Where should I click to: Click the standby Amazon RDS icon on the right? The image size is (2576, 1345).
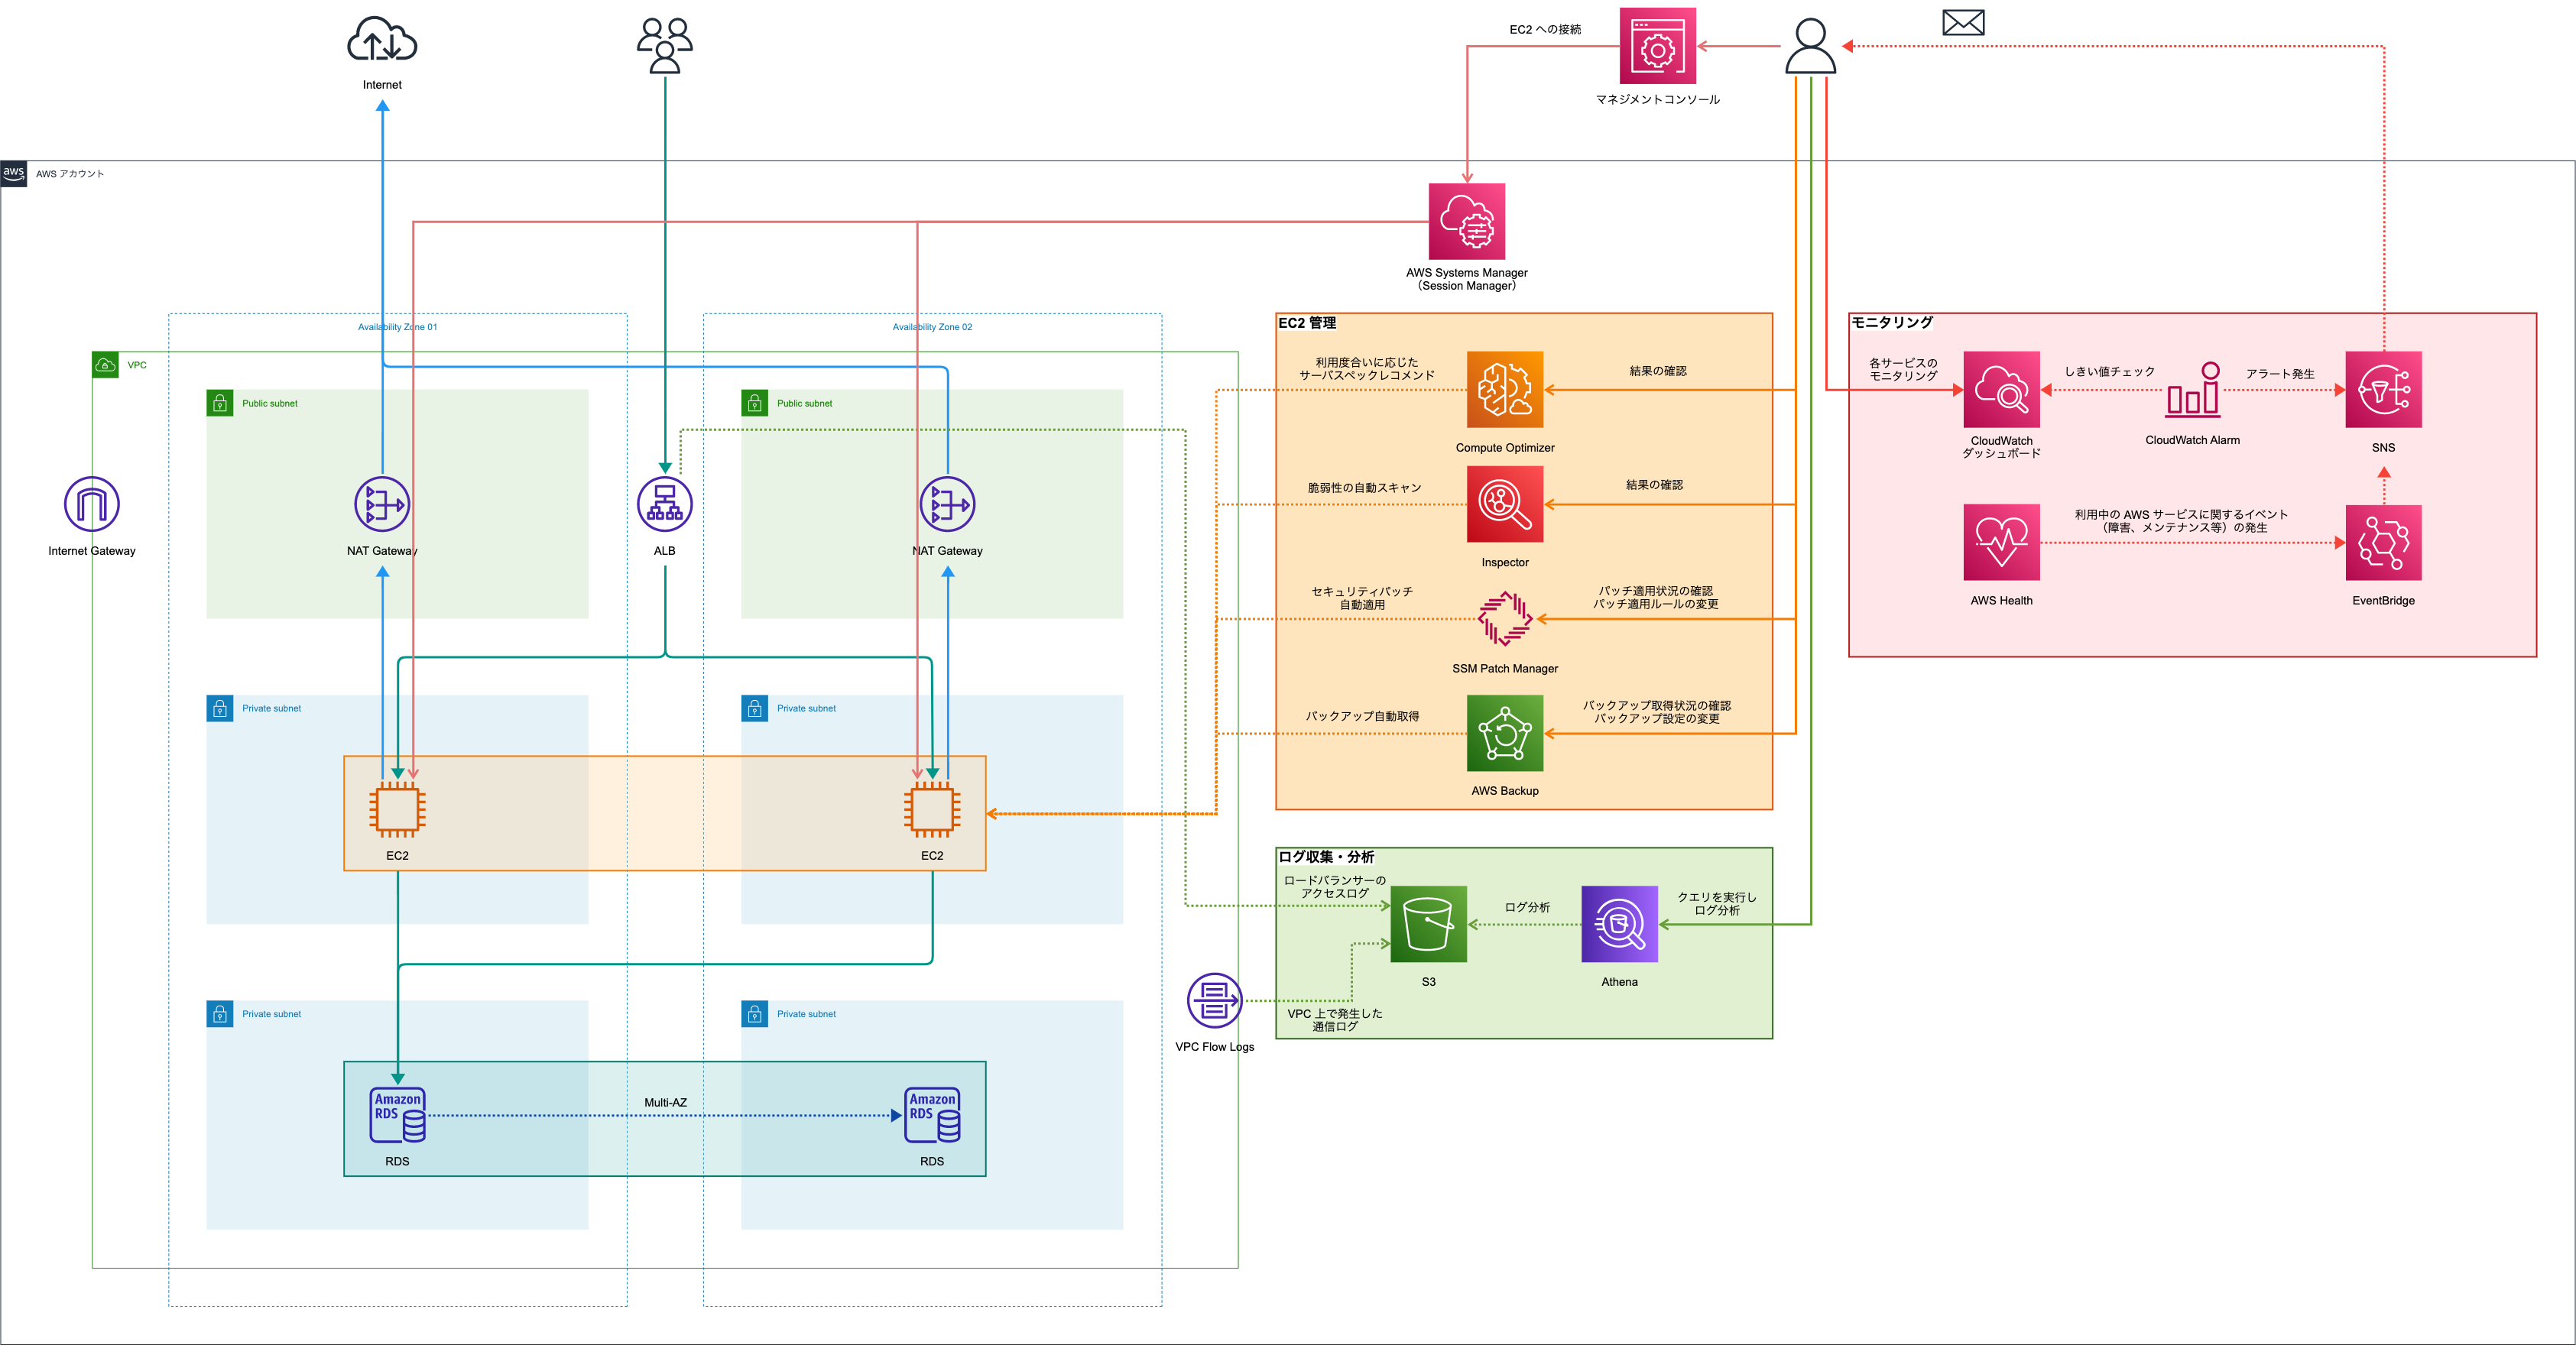932,1115
